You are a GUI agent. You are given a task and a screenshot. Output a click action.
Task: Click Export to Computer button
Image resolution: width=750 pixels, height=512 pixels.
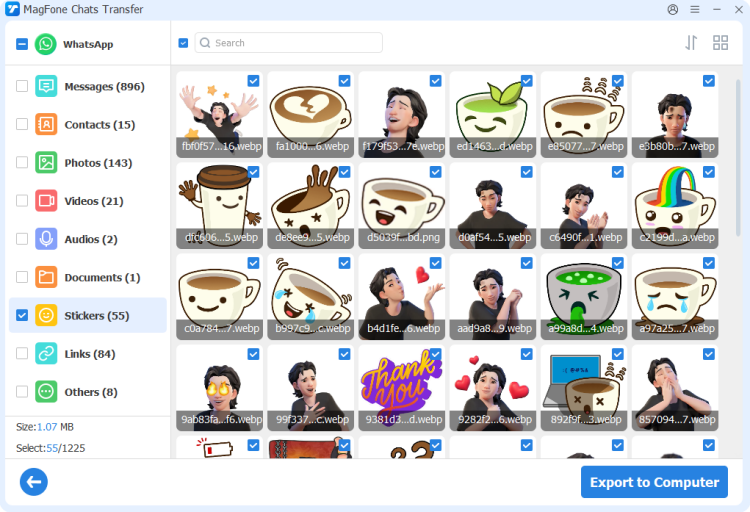(654, 482)
